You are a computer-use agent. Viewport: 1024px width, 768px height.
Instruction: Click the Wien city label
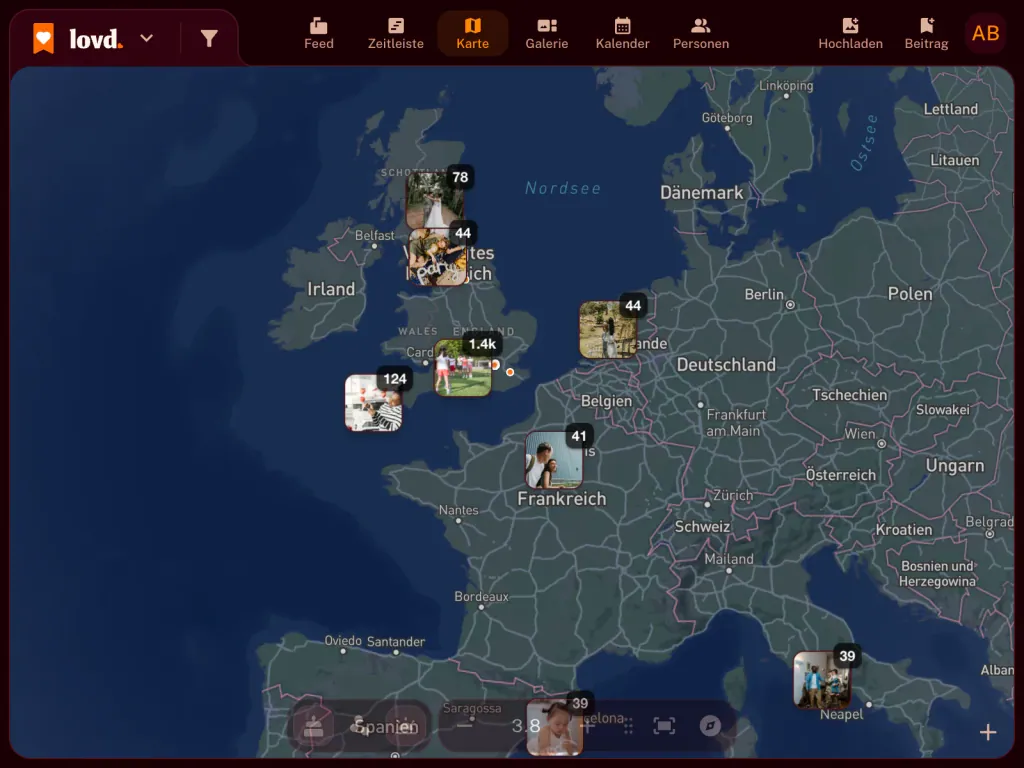pyautogui.click(x=859, y=434)
